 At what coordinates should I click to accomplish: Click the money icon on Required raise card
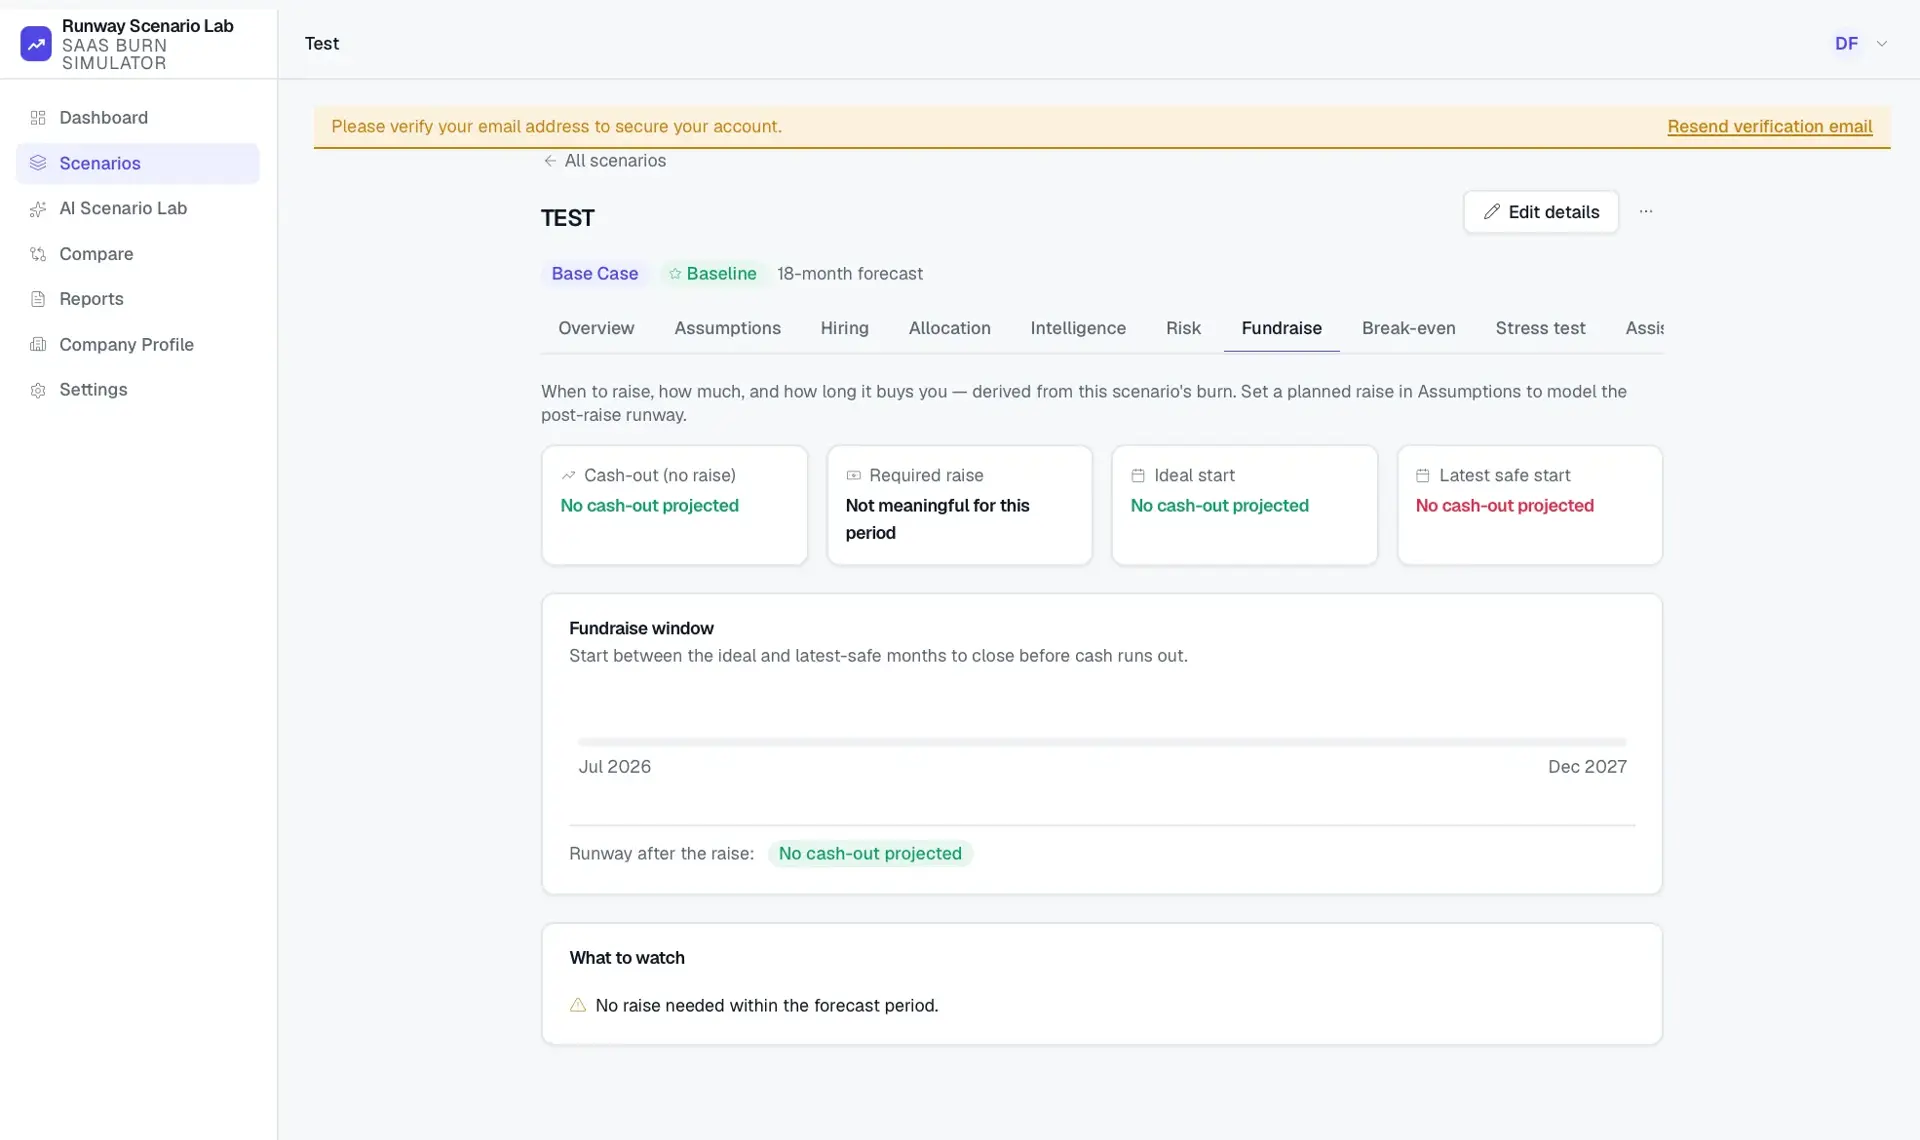(854, 476)
